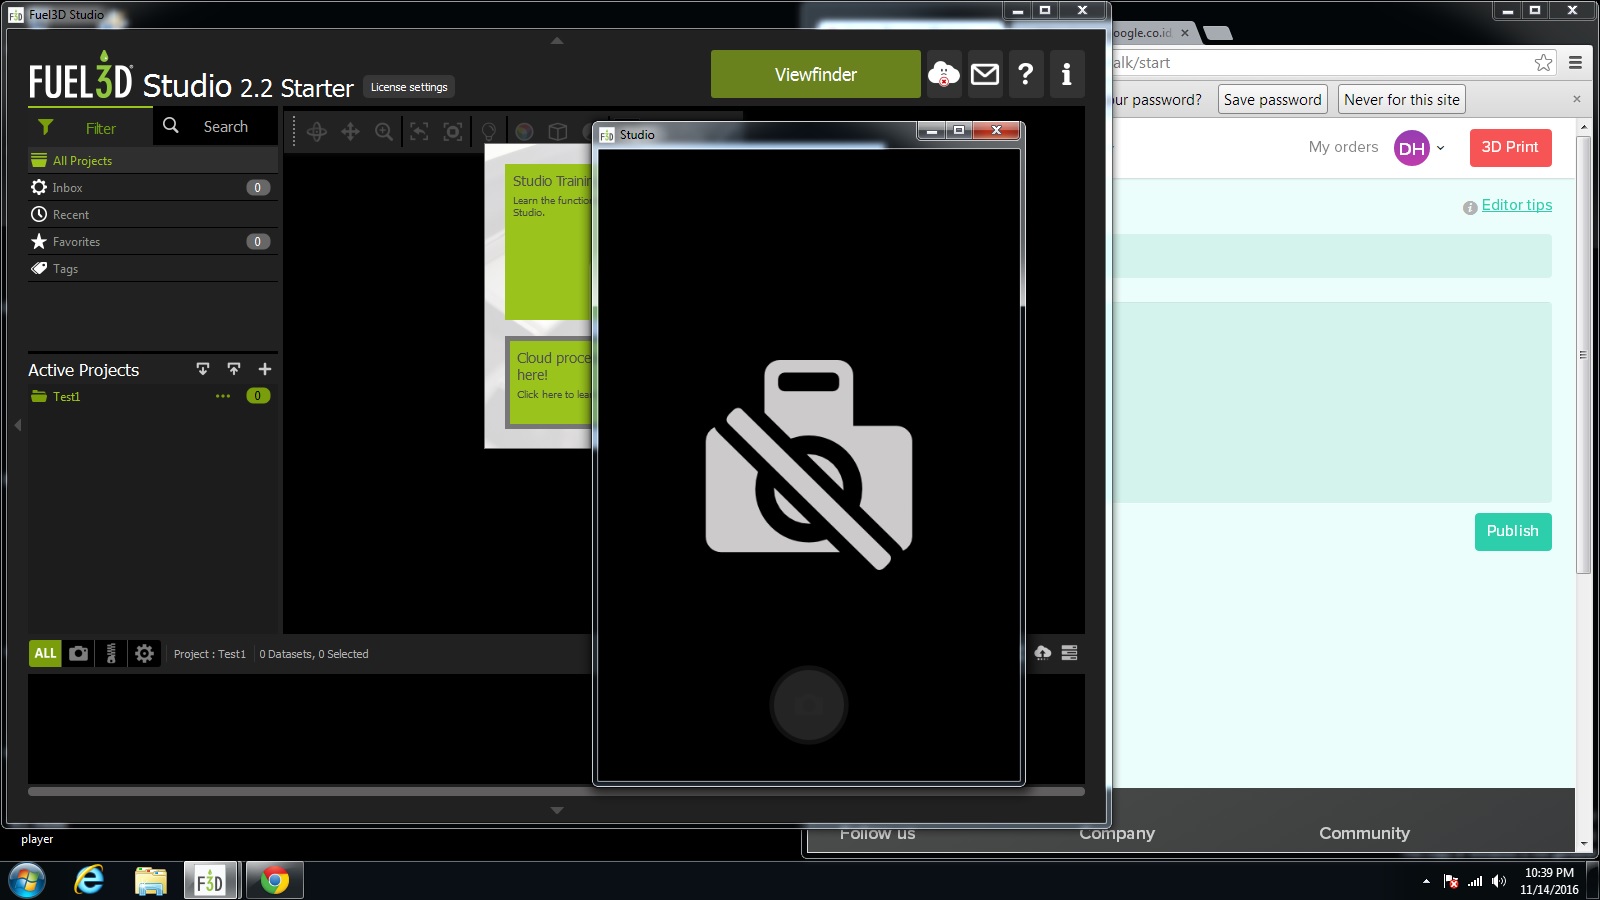The height and width of the screenshot is (900, 1600).
Task: Select the zoom magnifier tool
Action: [384, 132]
